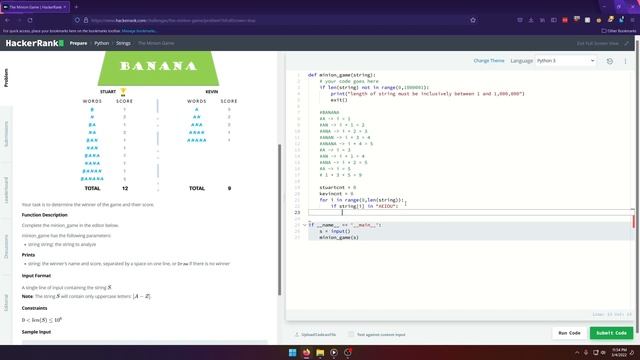Viewport: 640px width, 360px height.
Task: Click the media player taskbar icon
Action: 334,352
